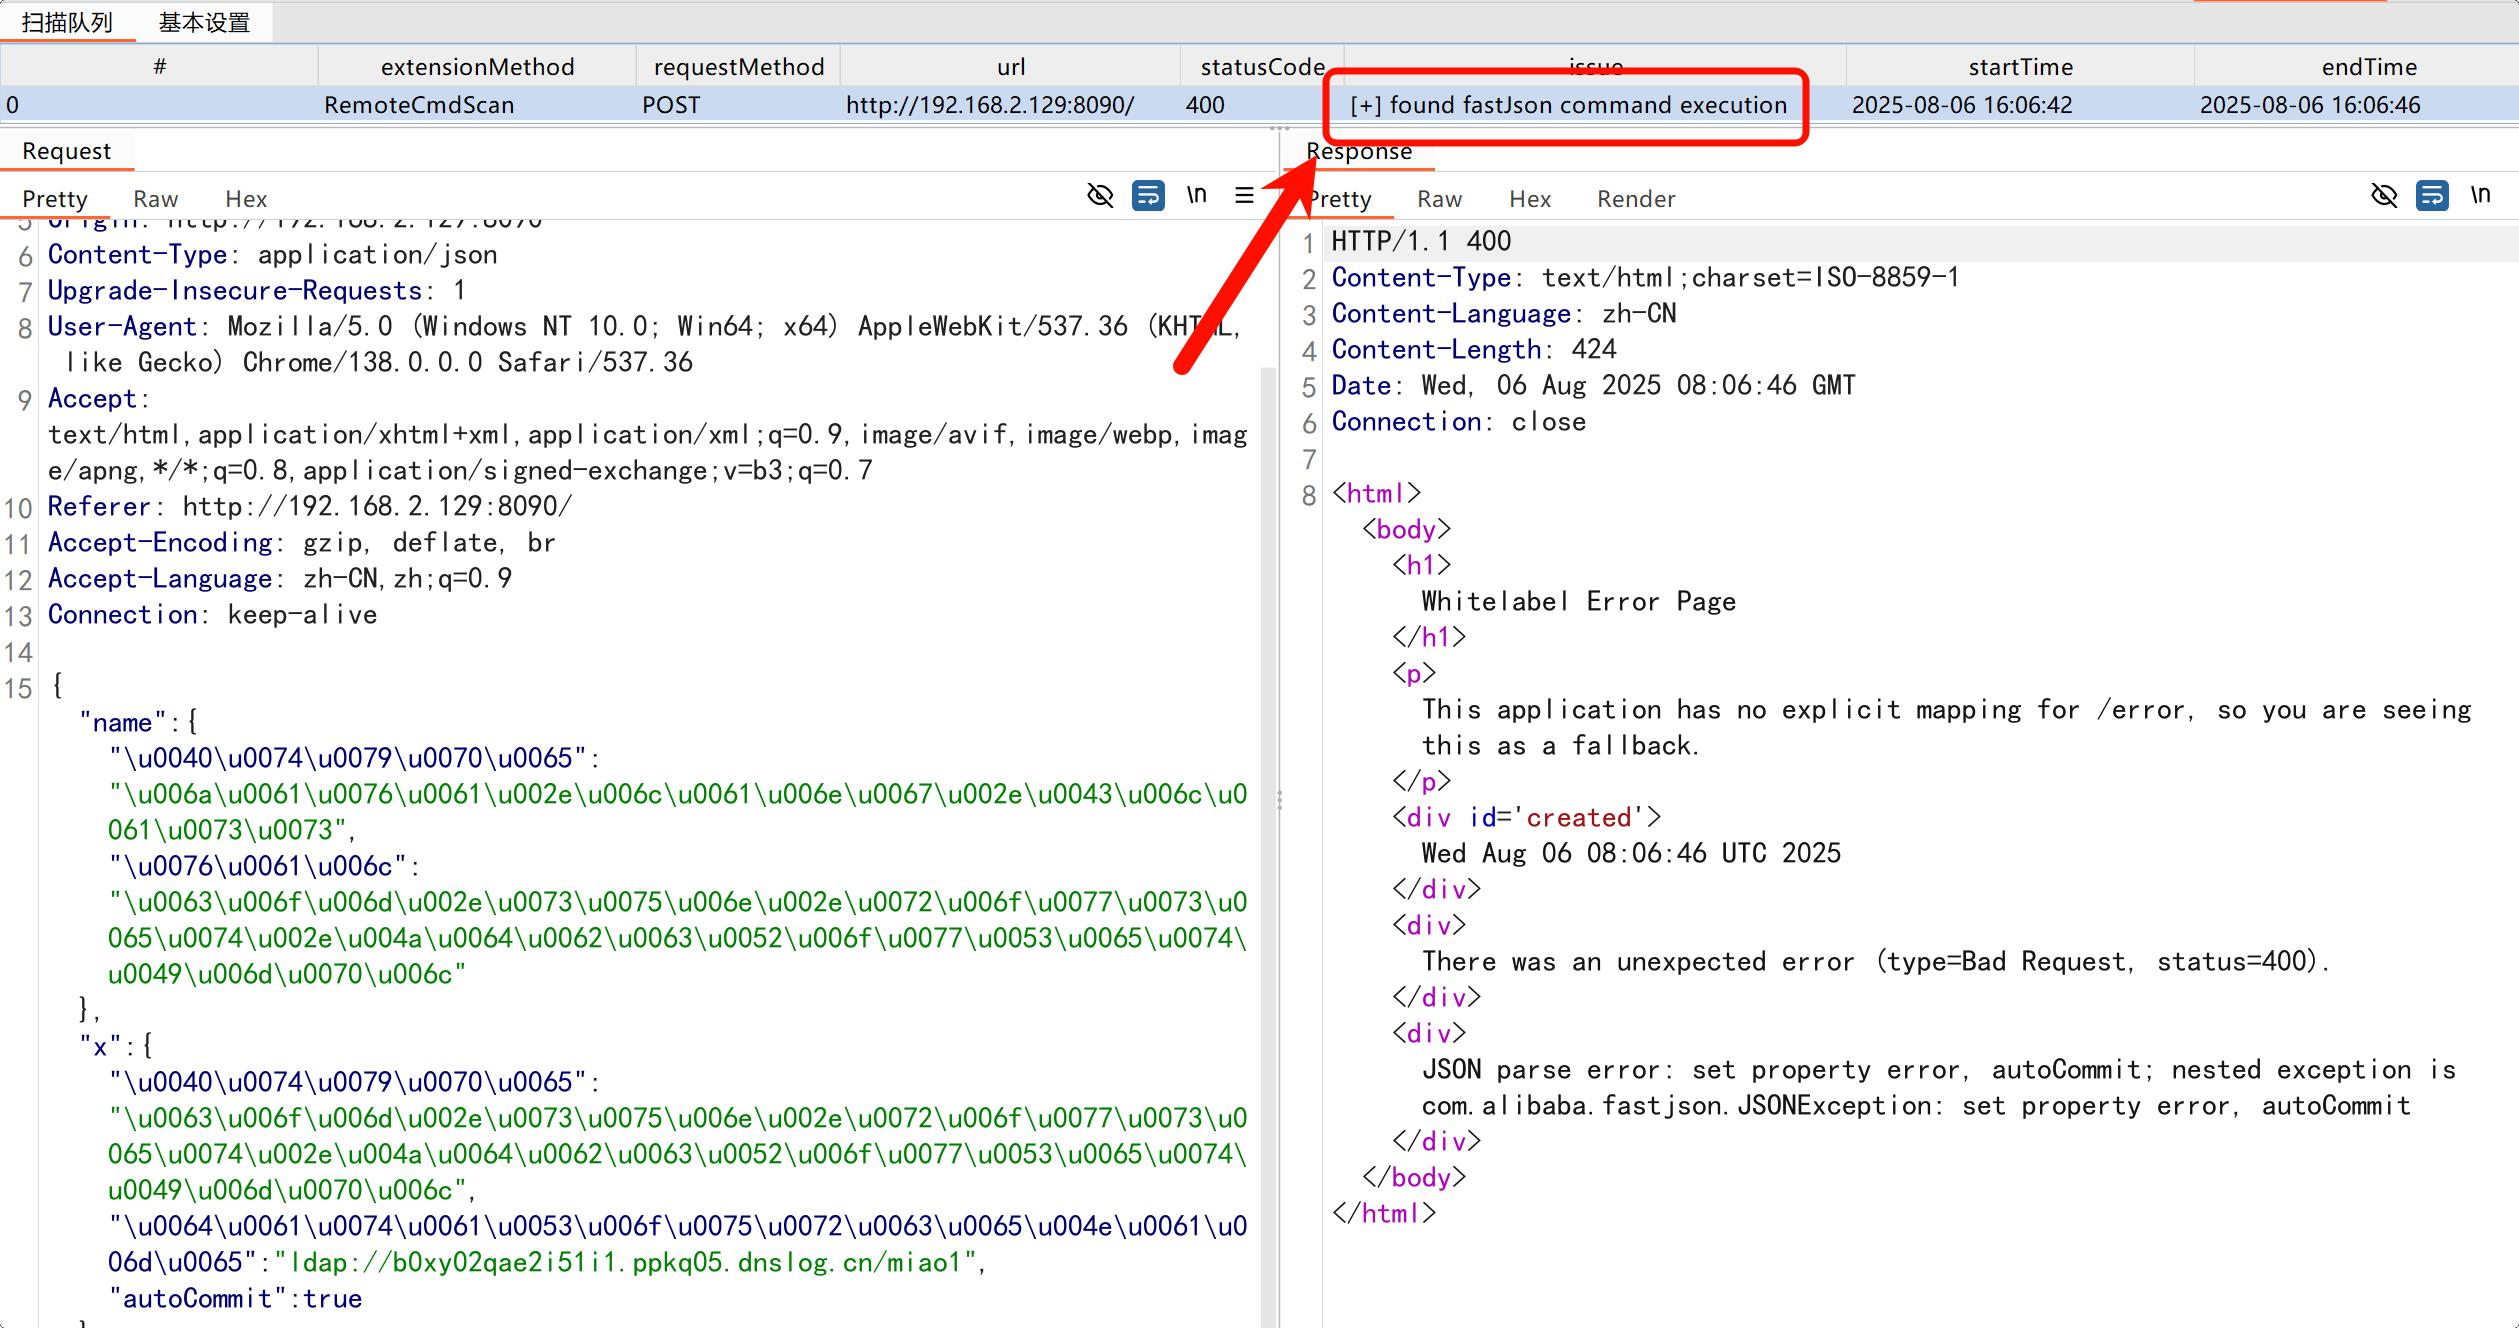Toggle line wrap icon in Response panel

coord(2432,195)
